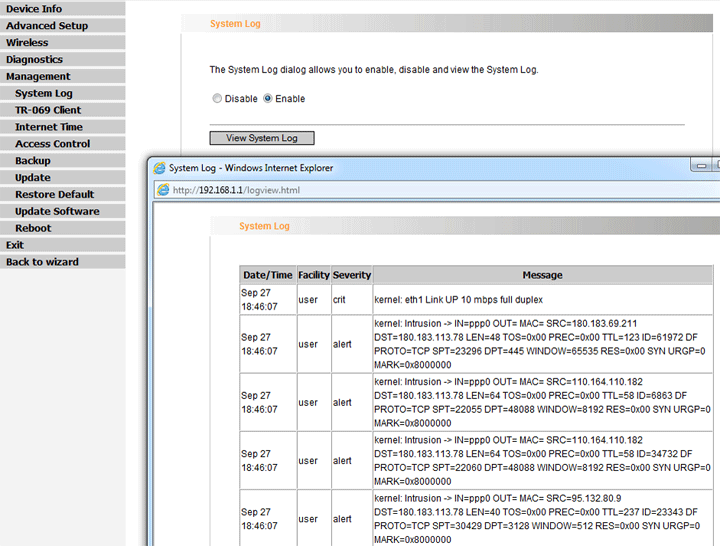Select the Disable radio button

tap(217, 98)
